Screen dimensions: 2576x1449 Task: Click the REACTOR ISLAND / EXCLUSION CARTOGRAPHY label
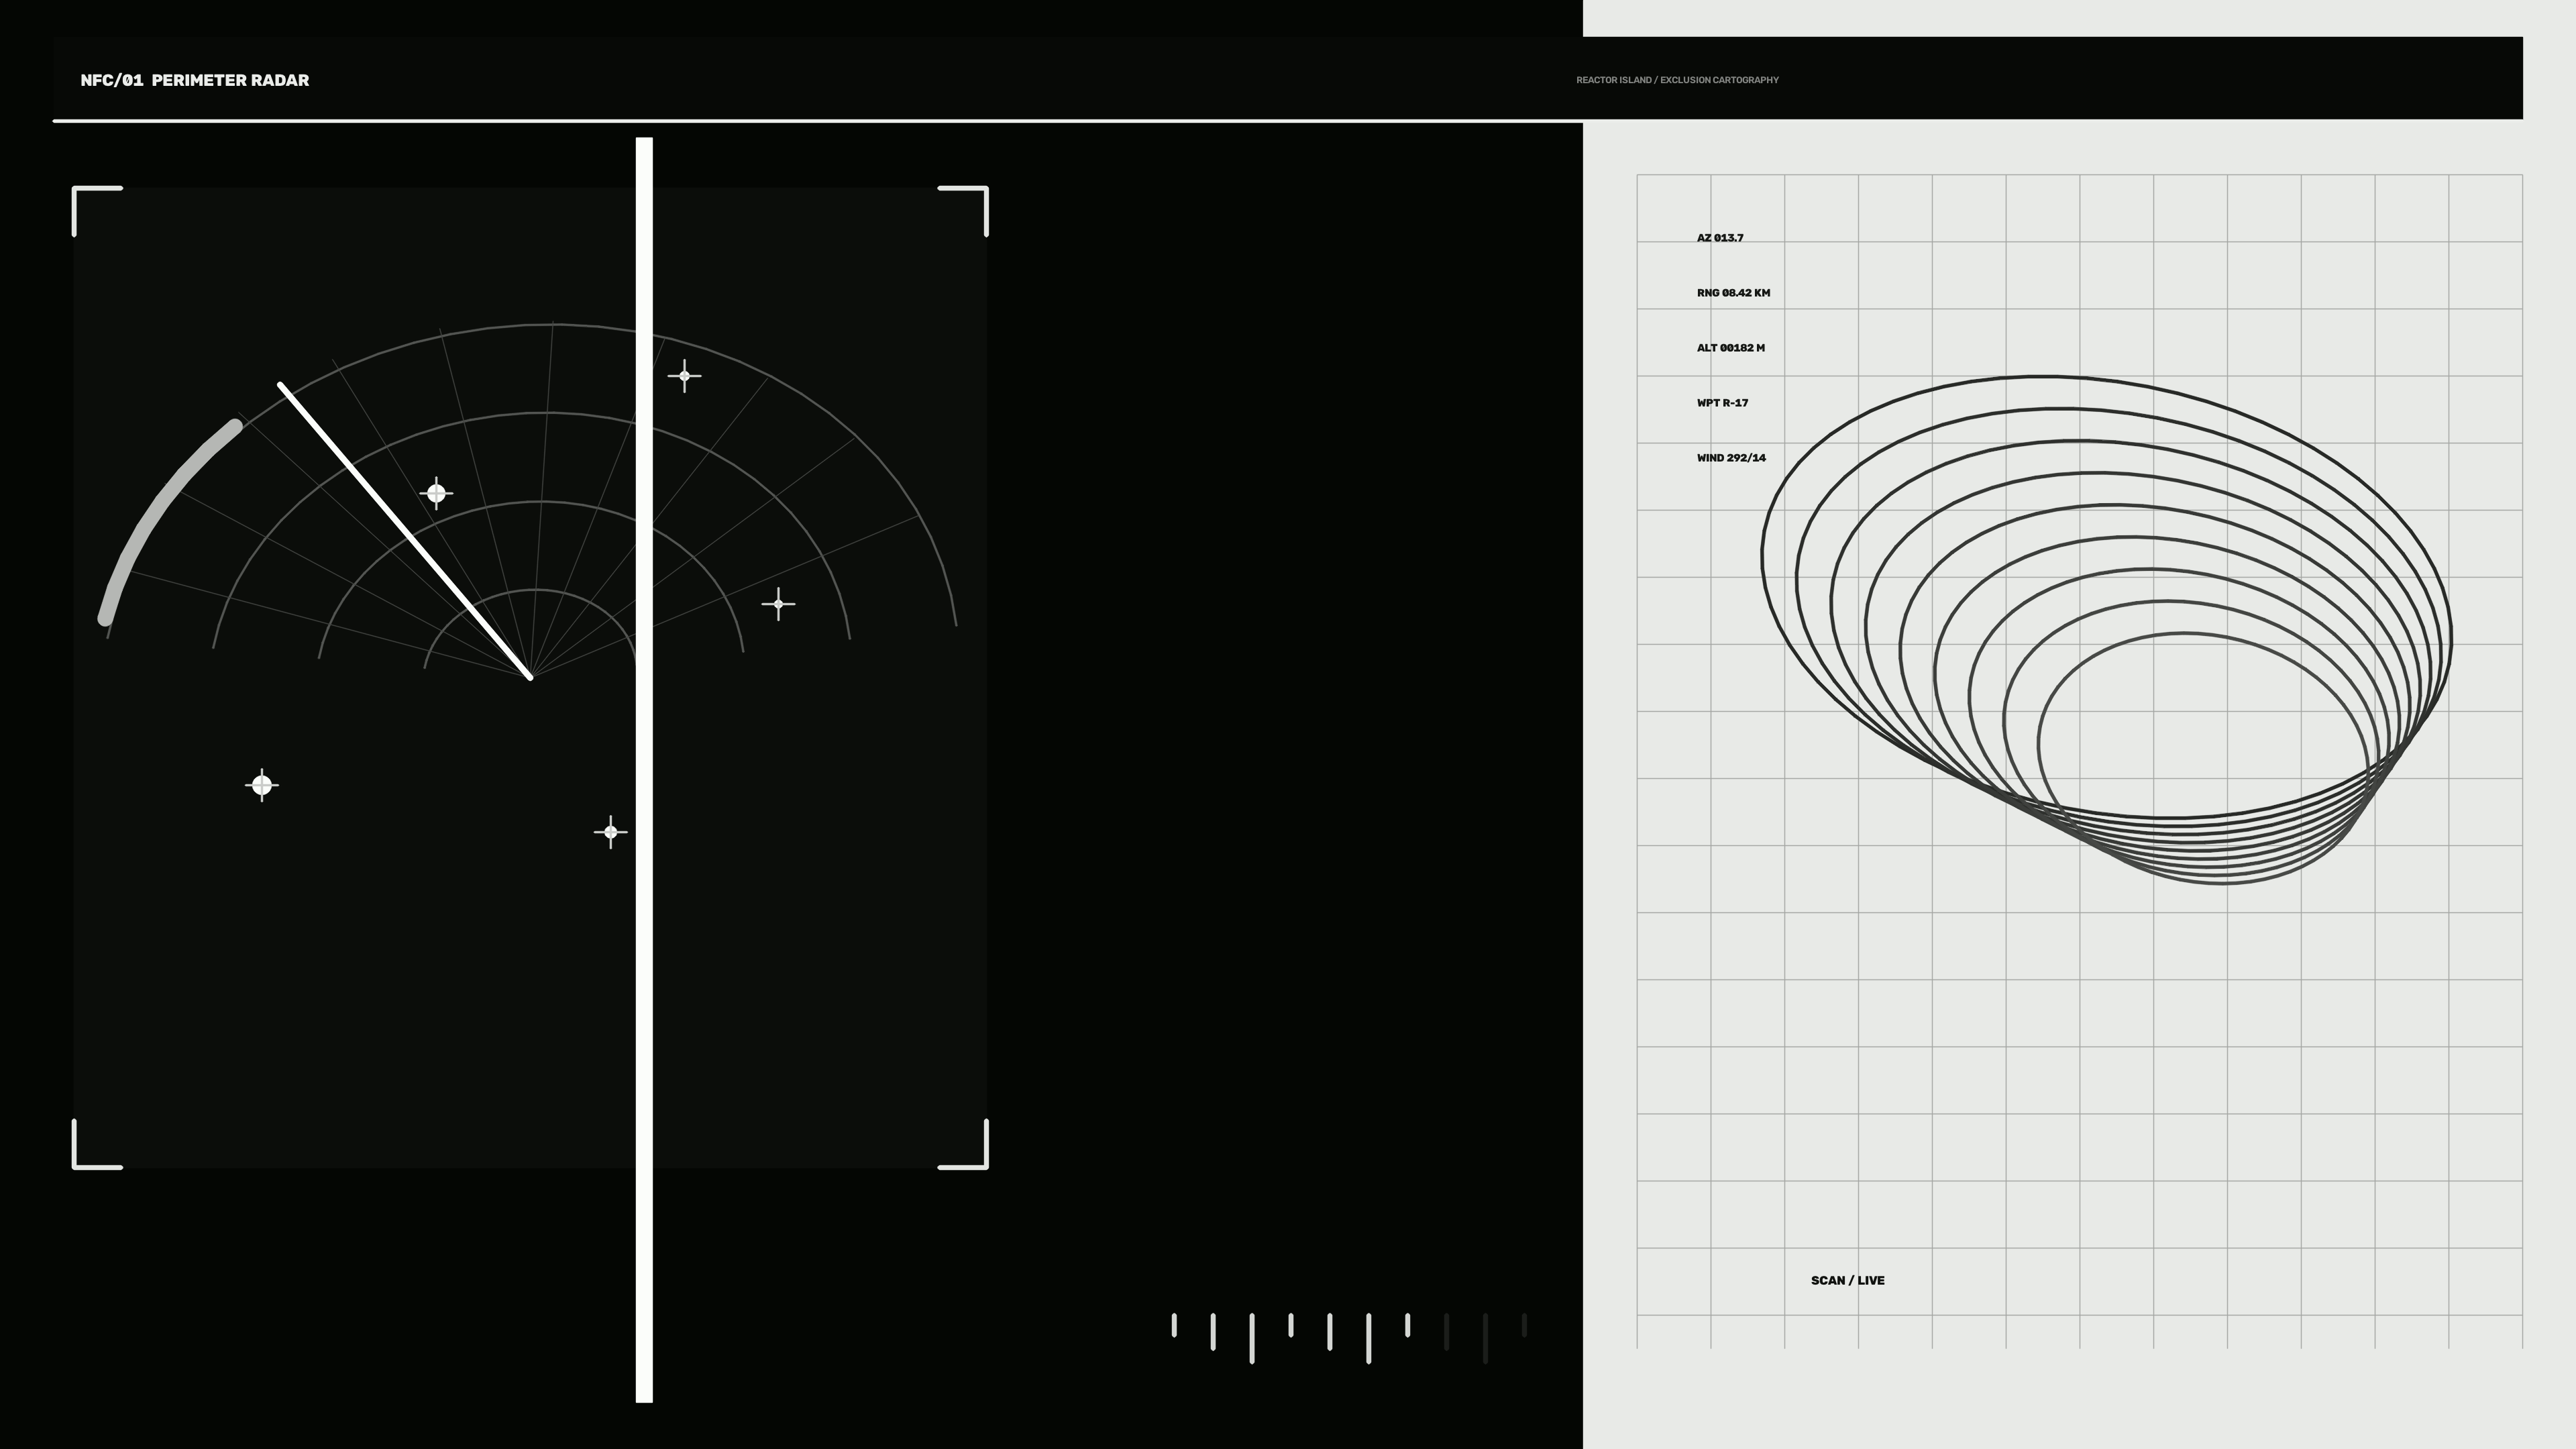click(1677, 80)
